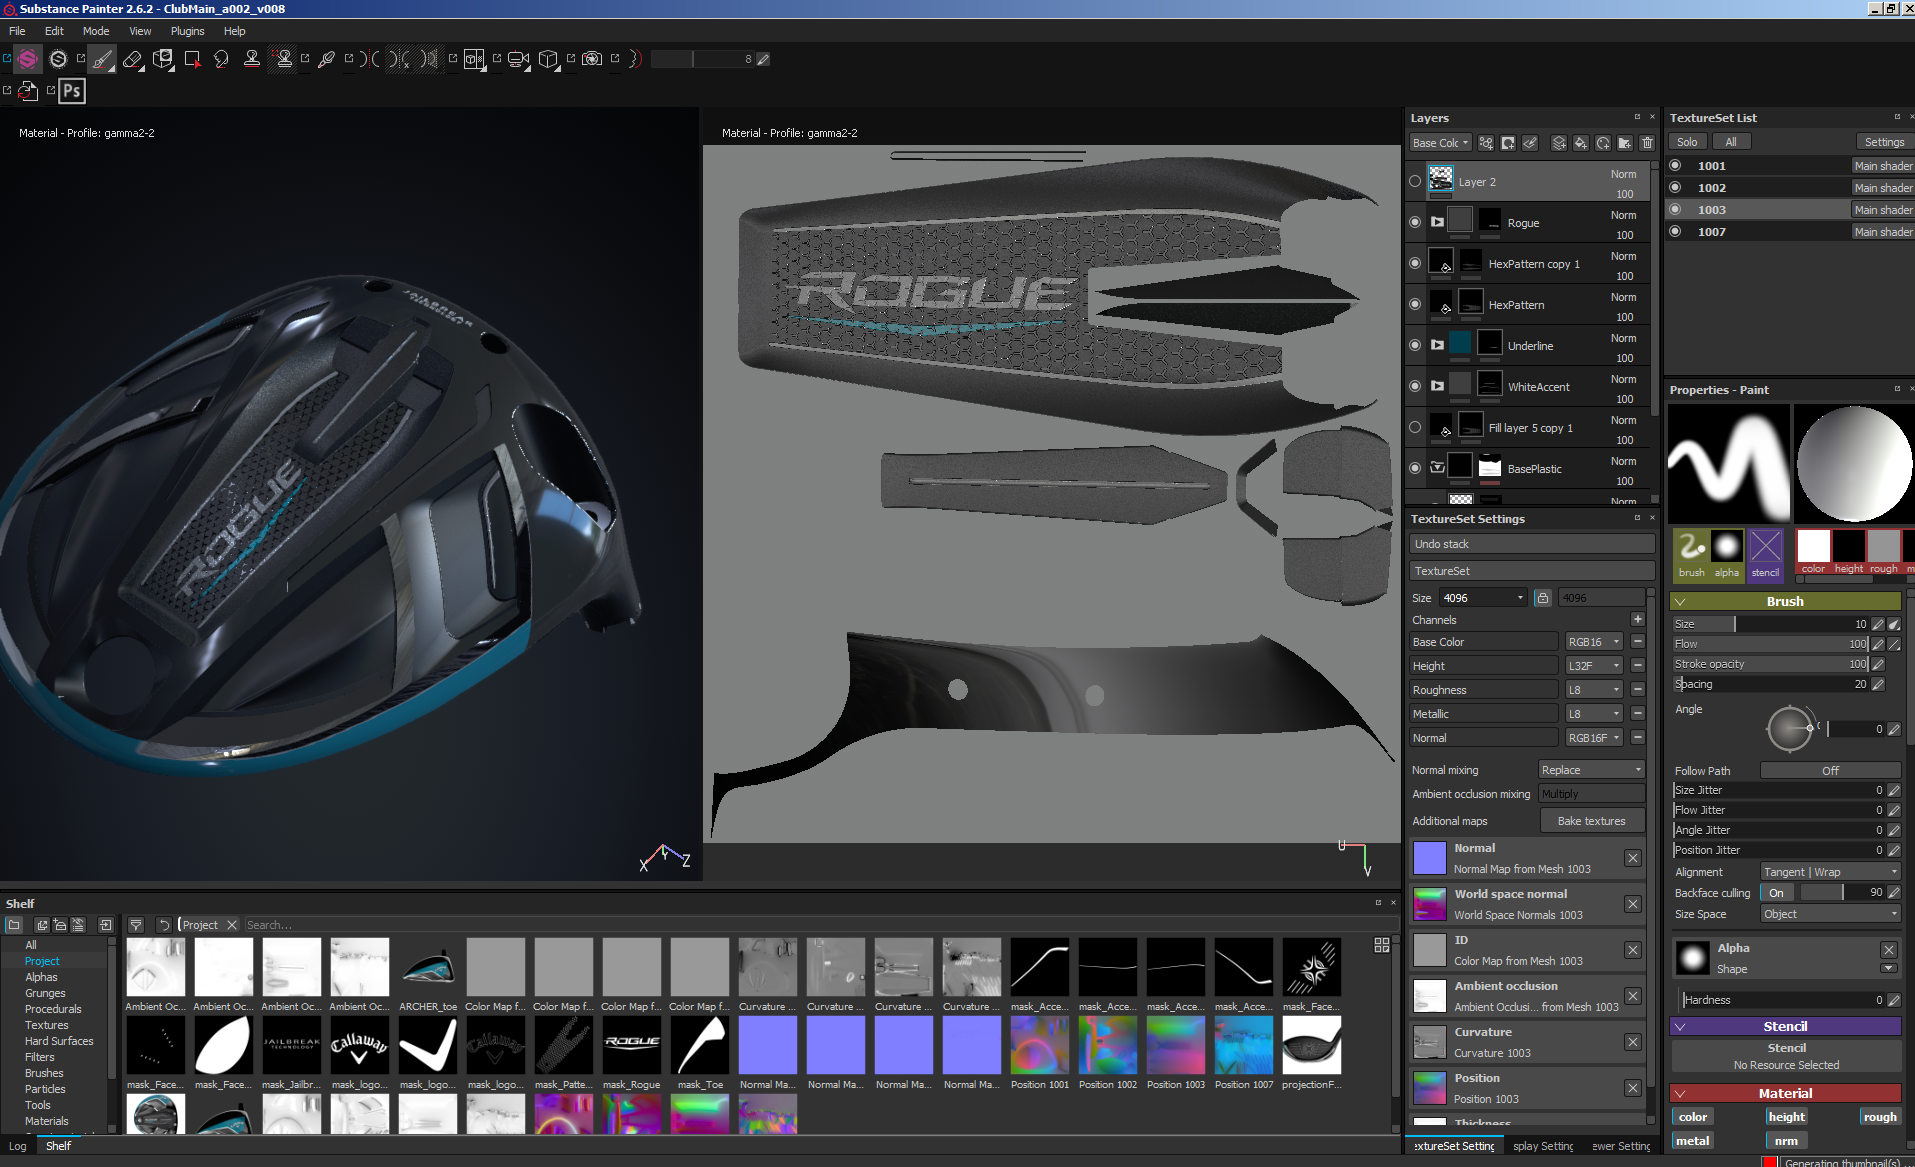Select the Eraser tool
The image size is (1915, 1167).
tap(132, 60)
